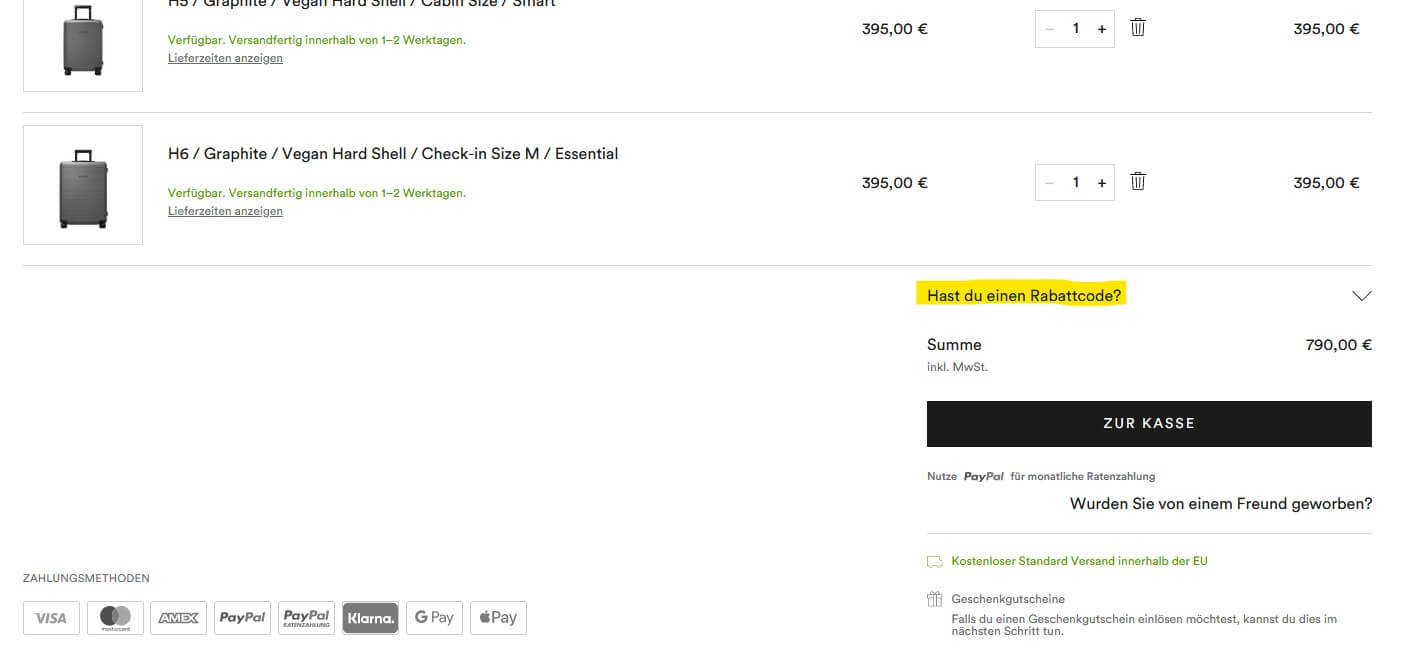Decrease quantity of H6 Check-in suitcase
1403x666 pixels.
tap(1049, 183)
